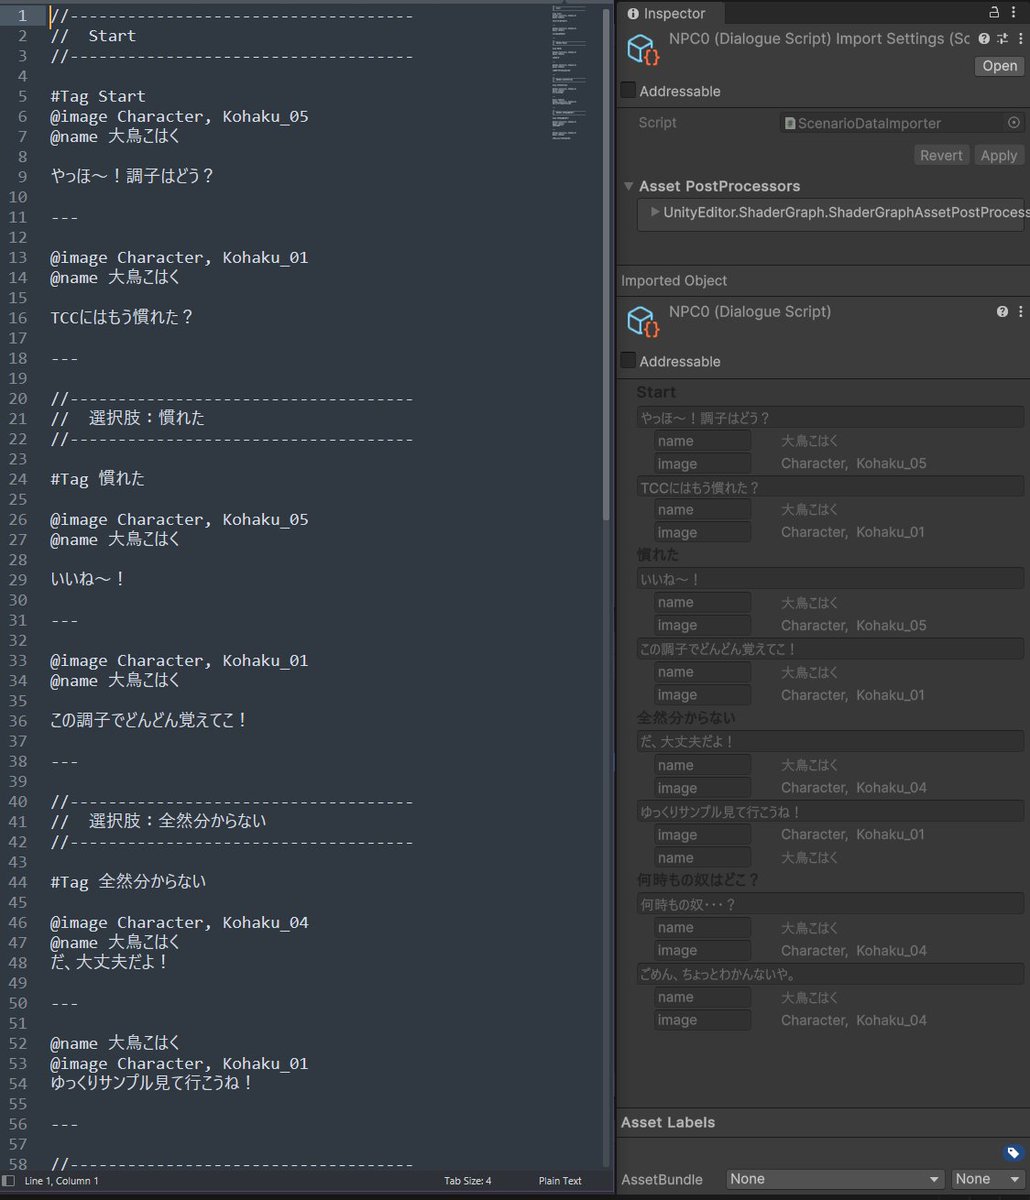Image resolution: width=1030 pixels, height=1200 pixels.
Task: Open the Inspector tab's three-dot menu
Action: coord(1016,12)
